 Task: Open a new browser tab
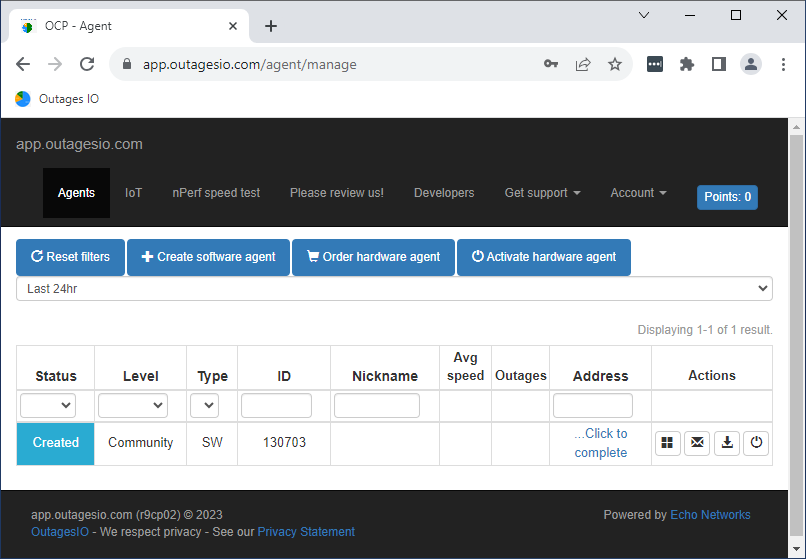(271, 26)
